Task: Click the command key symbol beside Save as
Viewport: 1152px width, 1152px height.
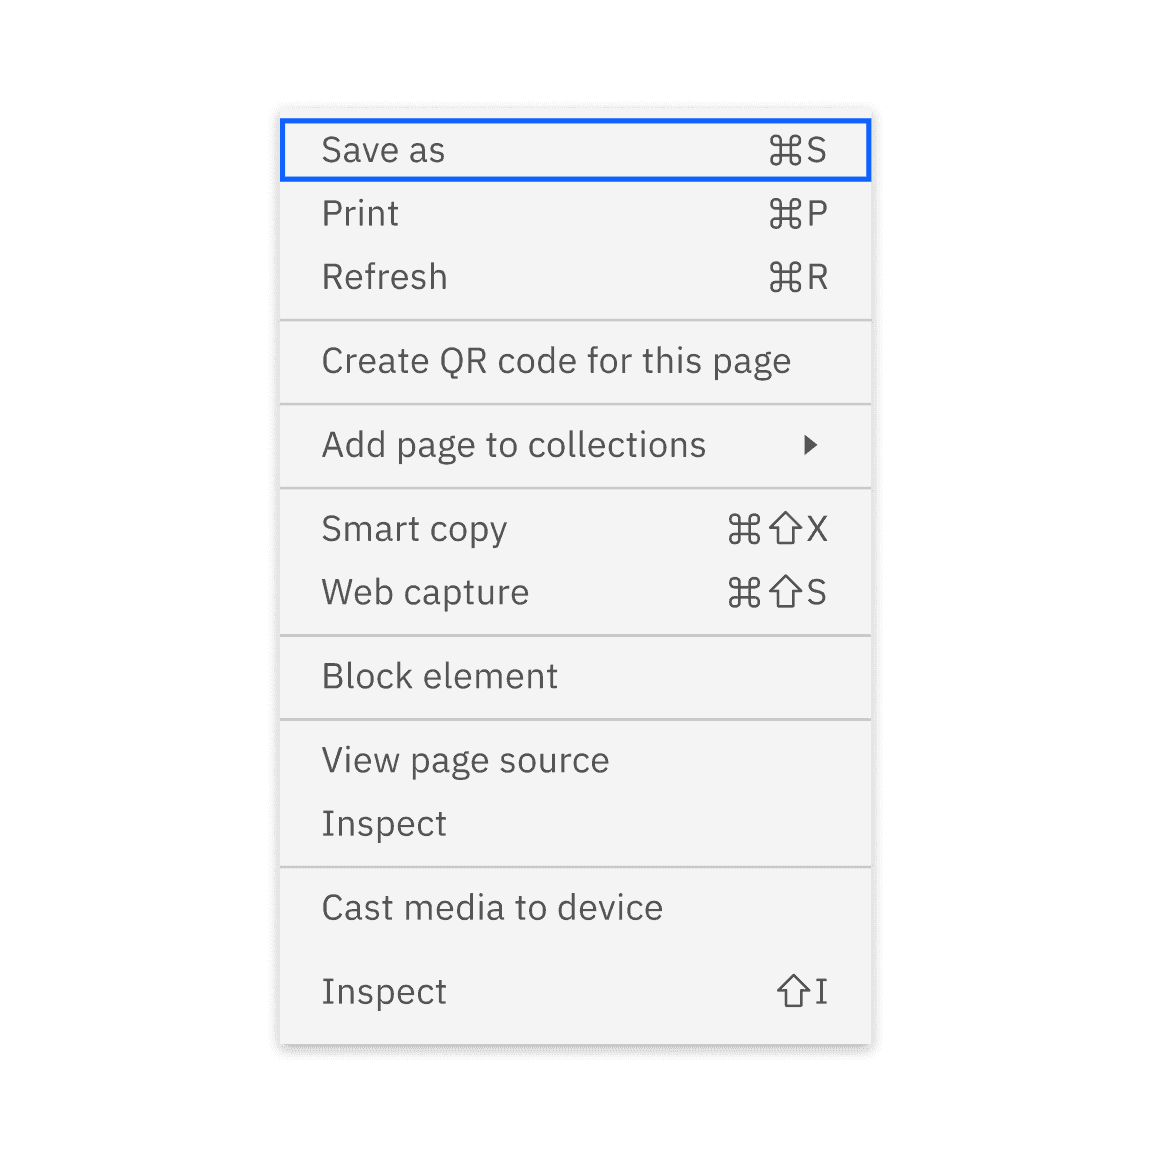Action: click(785, 150)
